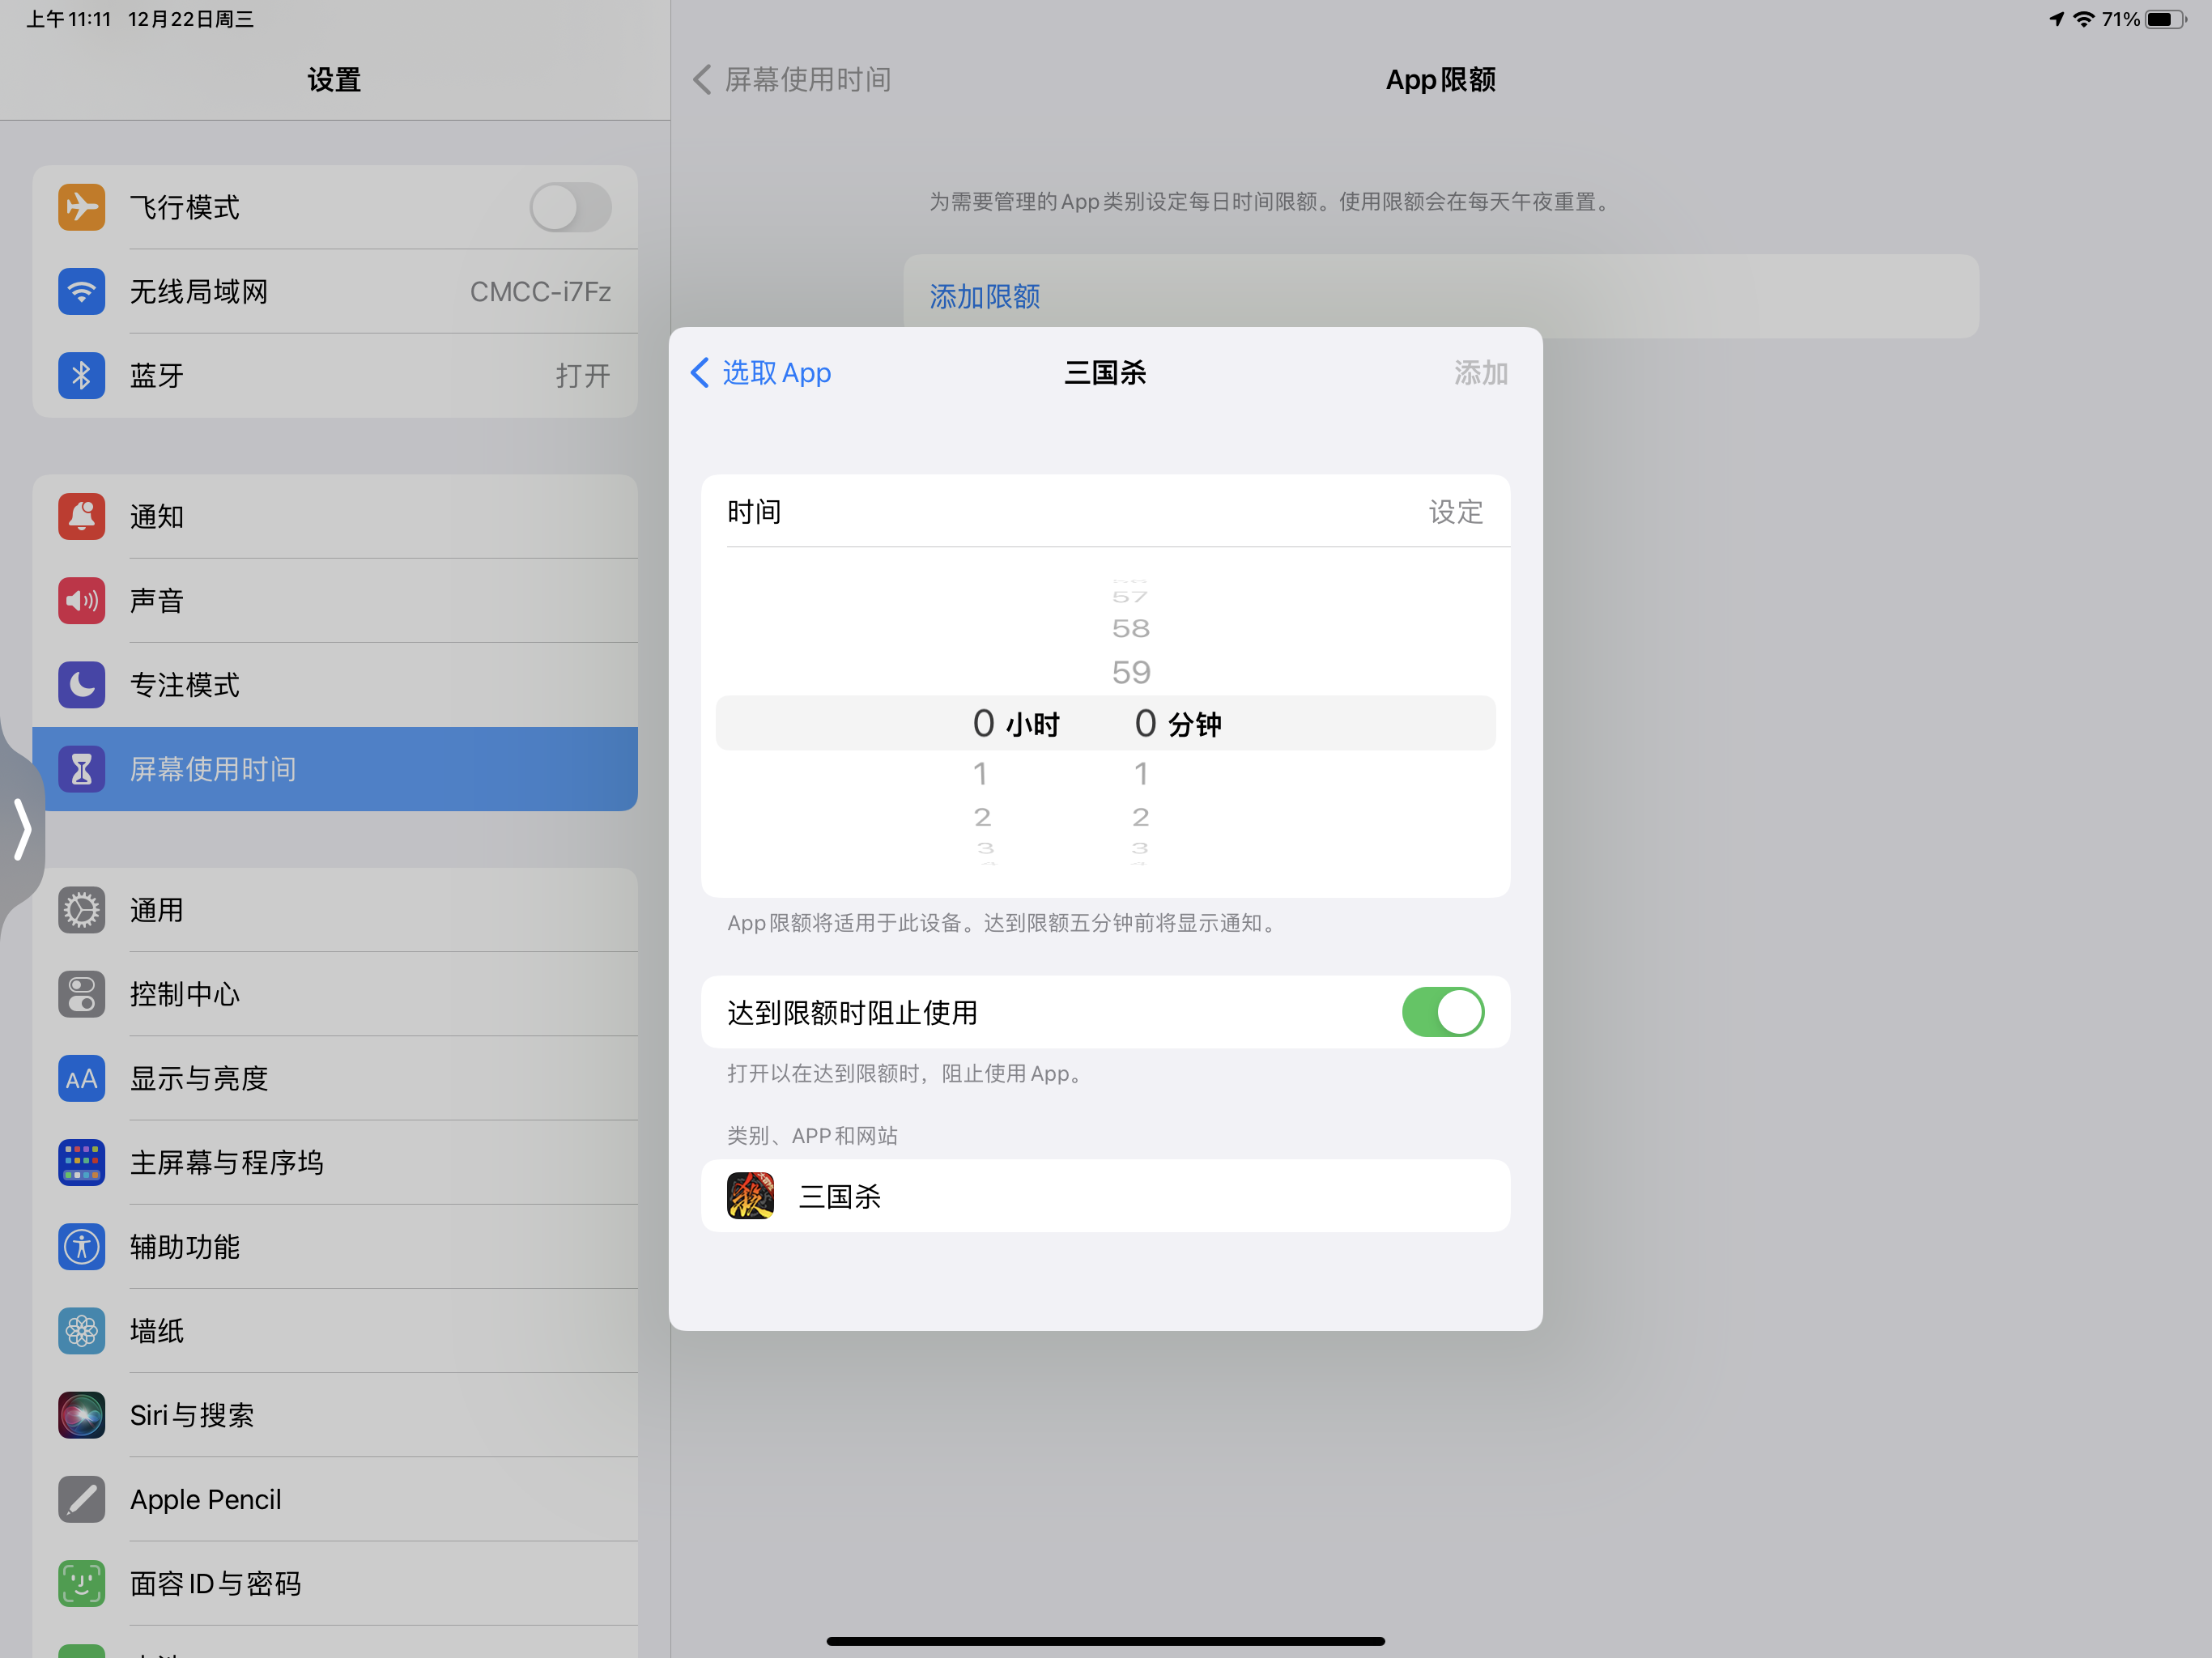Tap the Bluetooth icon
Screen dimensions: 2212x1658
click(x=81, y=375)
